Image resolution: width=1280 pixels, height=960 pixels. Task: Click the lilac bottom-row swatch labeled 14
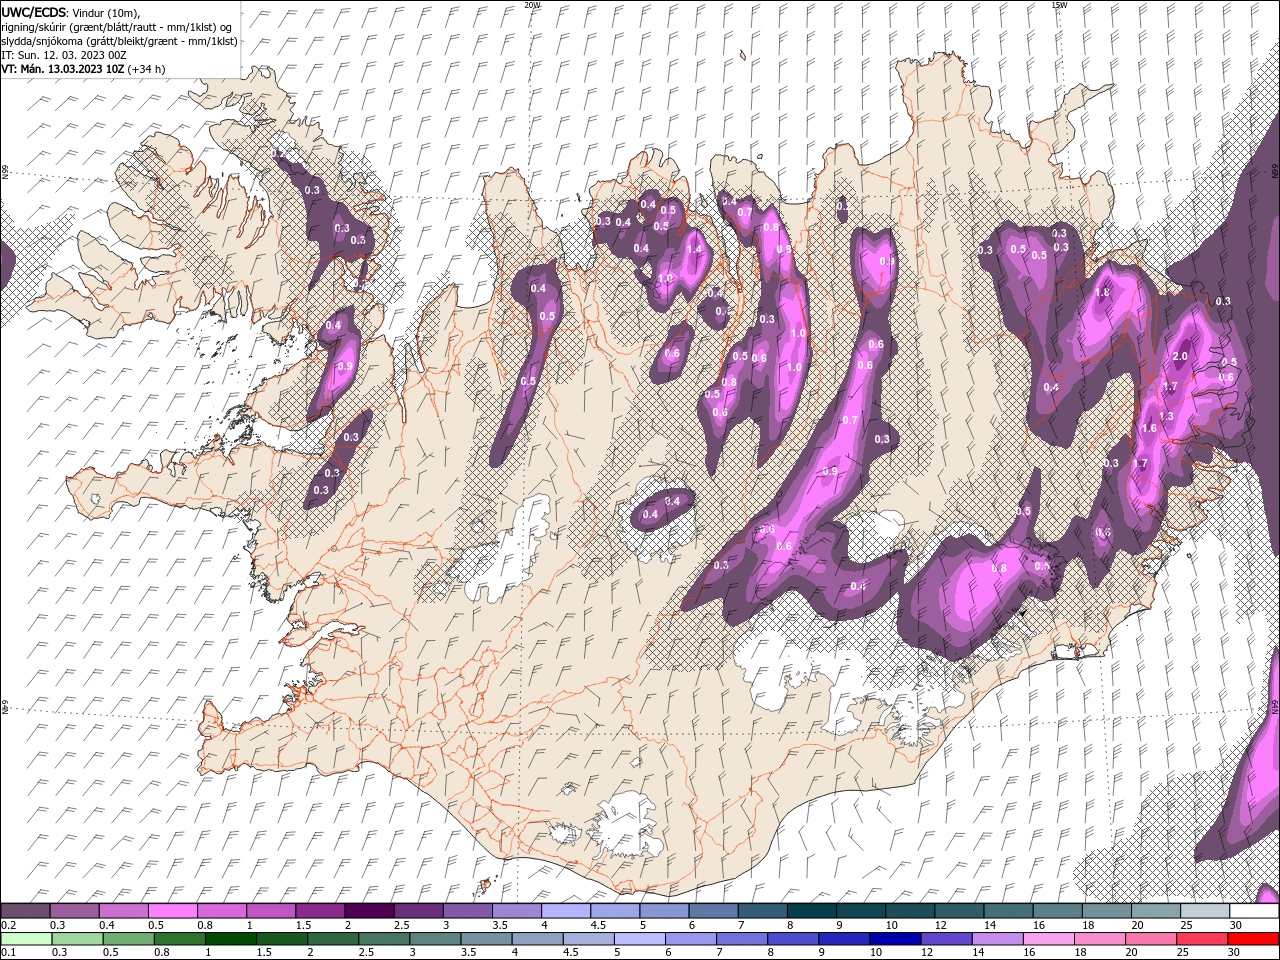click(997, 939)
